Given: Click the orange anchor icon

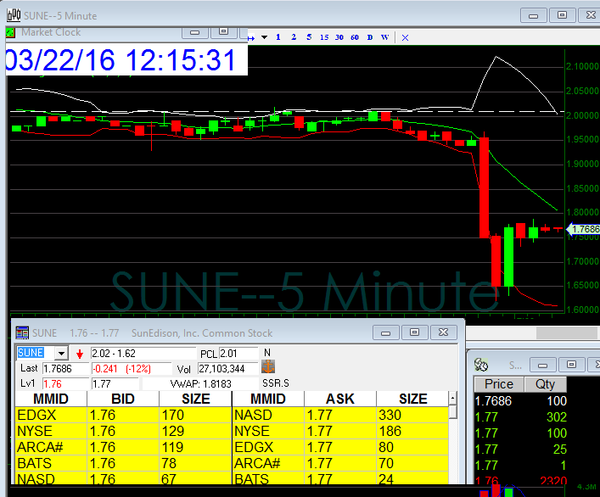Looking at the screenshot, I should click(268, 367).
